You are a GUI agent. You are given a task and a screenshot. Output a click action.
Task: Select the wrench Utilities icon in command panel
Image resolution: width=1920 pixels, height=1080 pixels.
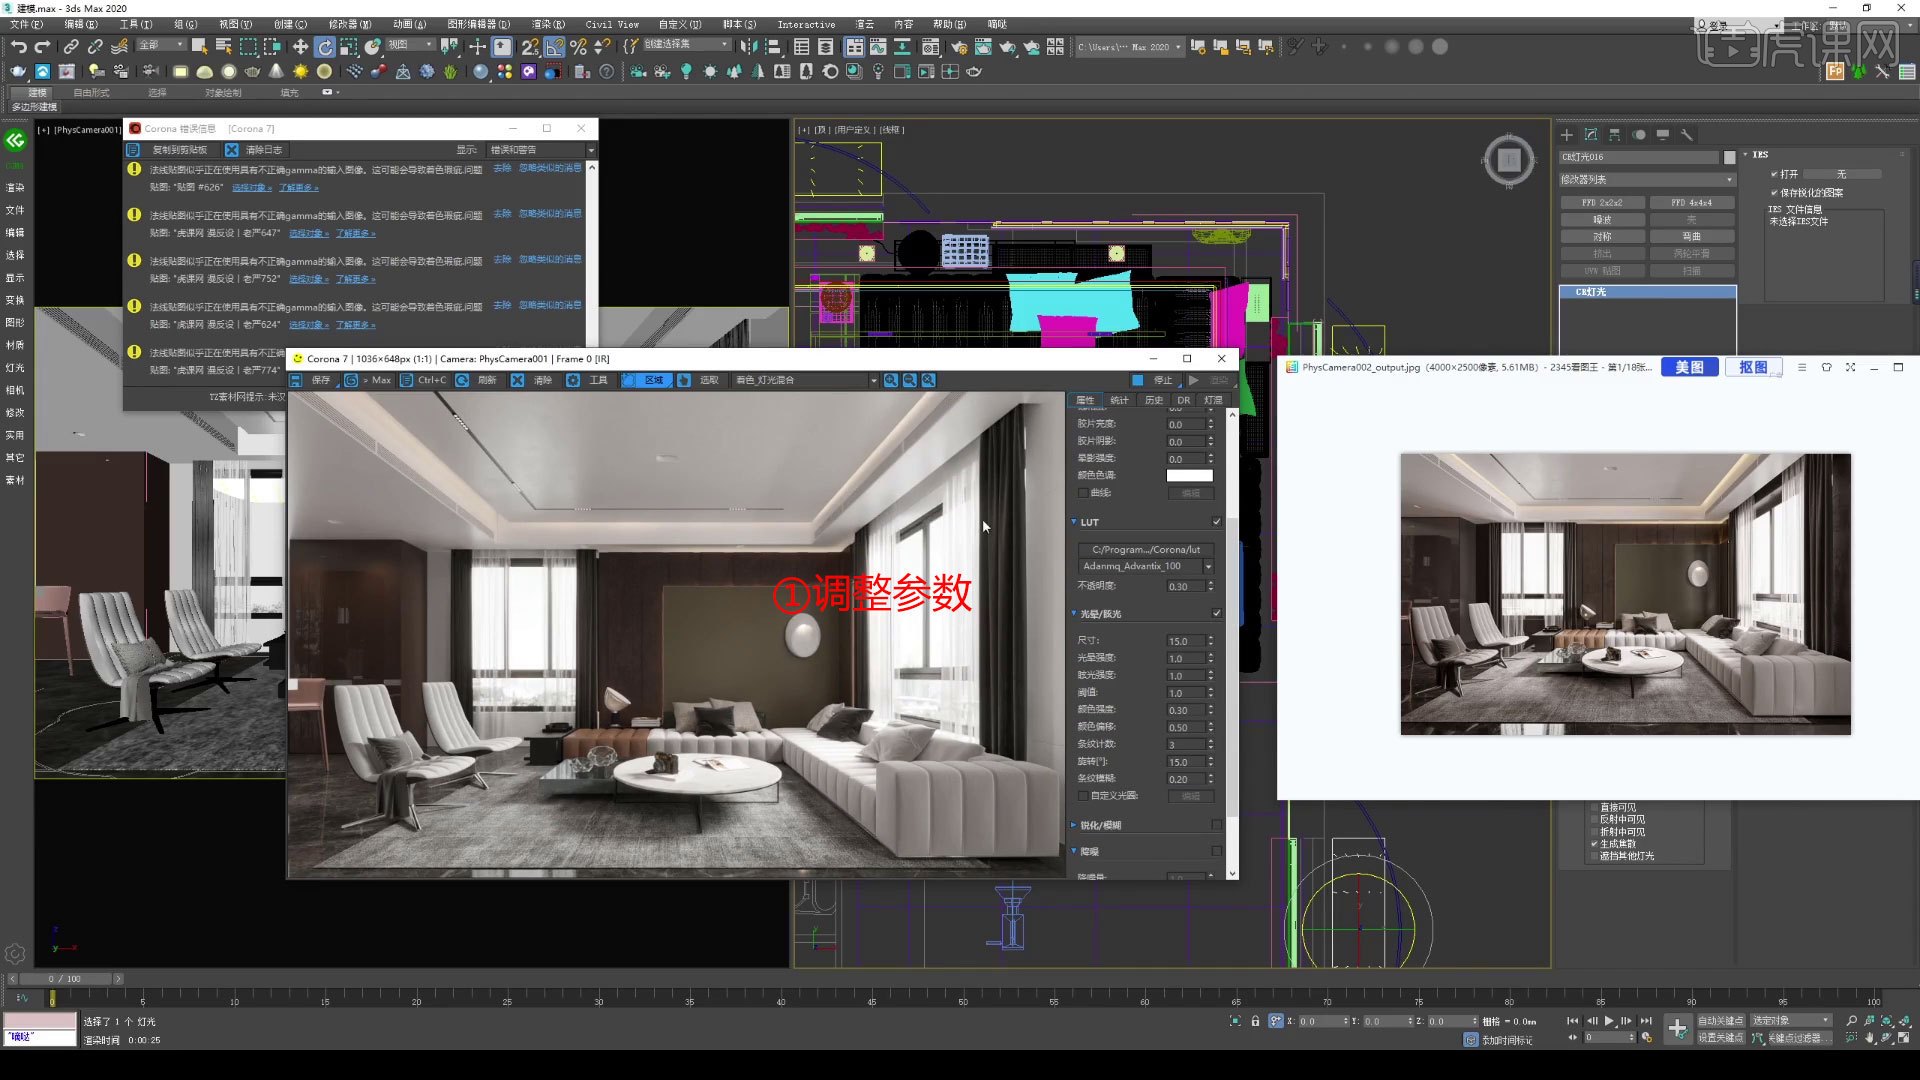1688,135
